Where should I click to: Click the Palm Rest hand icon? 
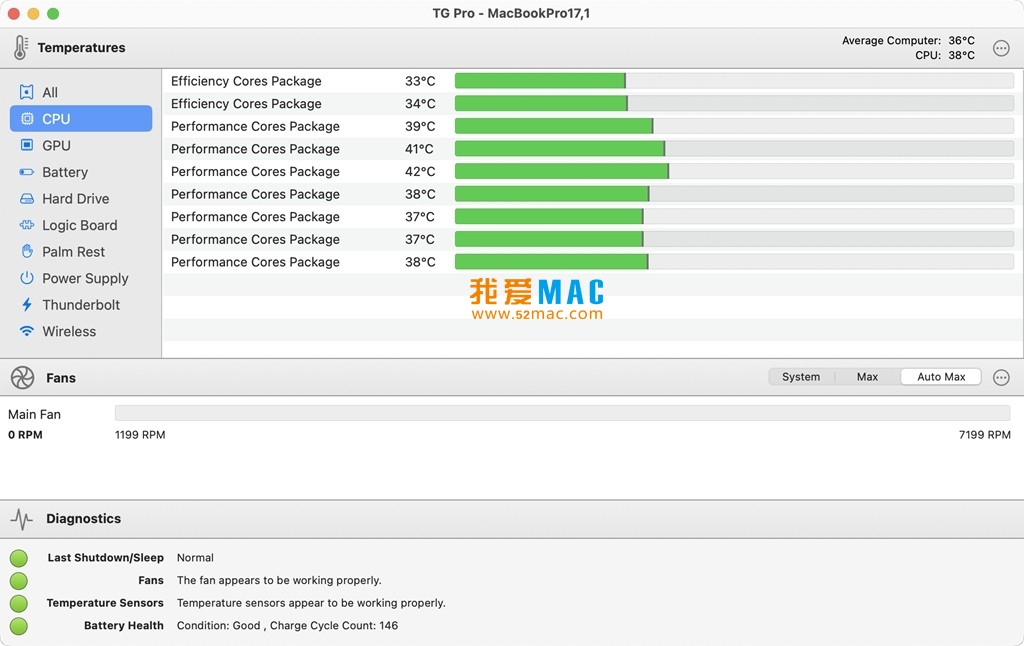click(27, 251)
